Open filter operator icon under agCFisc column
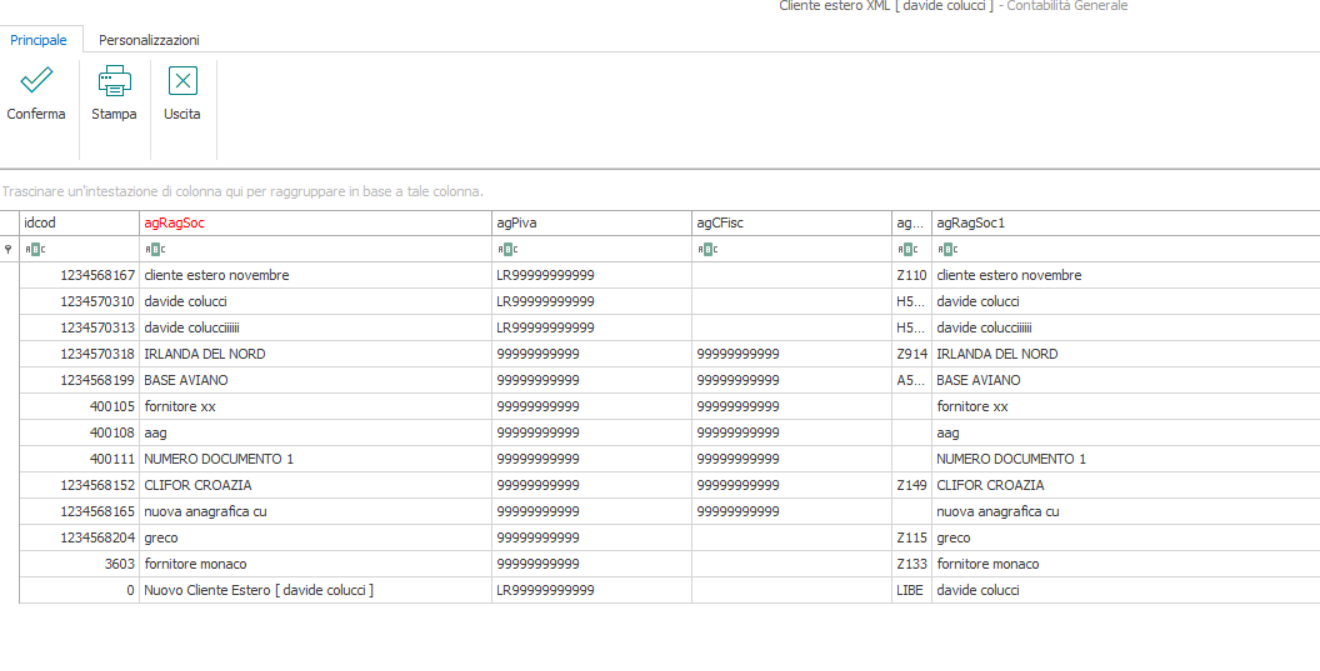 pos(703,249)
